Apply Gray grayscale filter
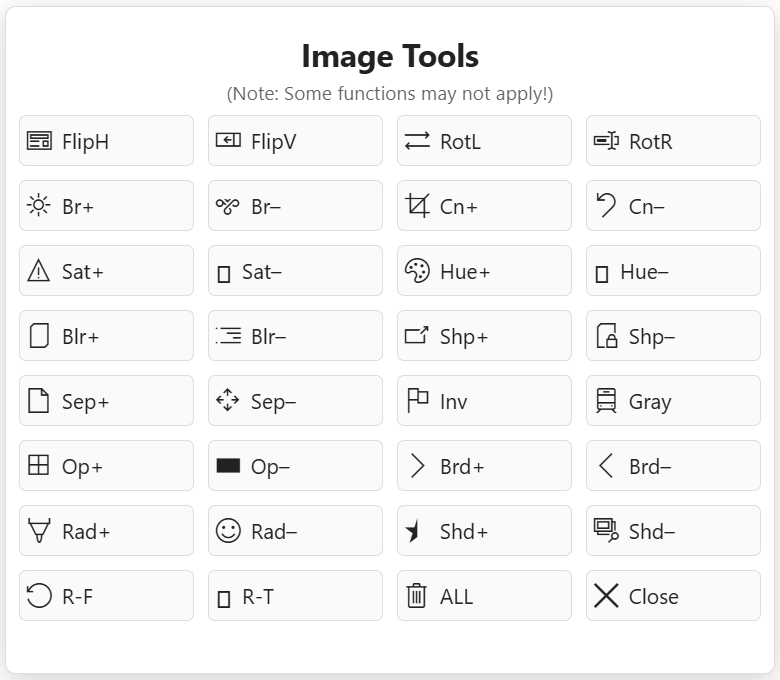The width and height of the screenshot is (780, 680). coord(672,401)
